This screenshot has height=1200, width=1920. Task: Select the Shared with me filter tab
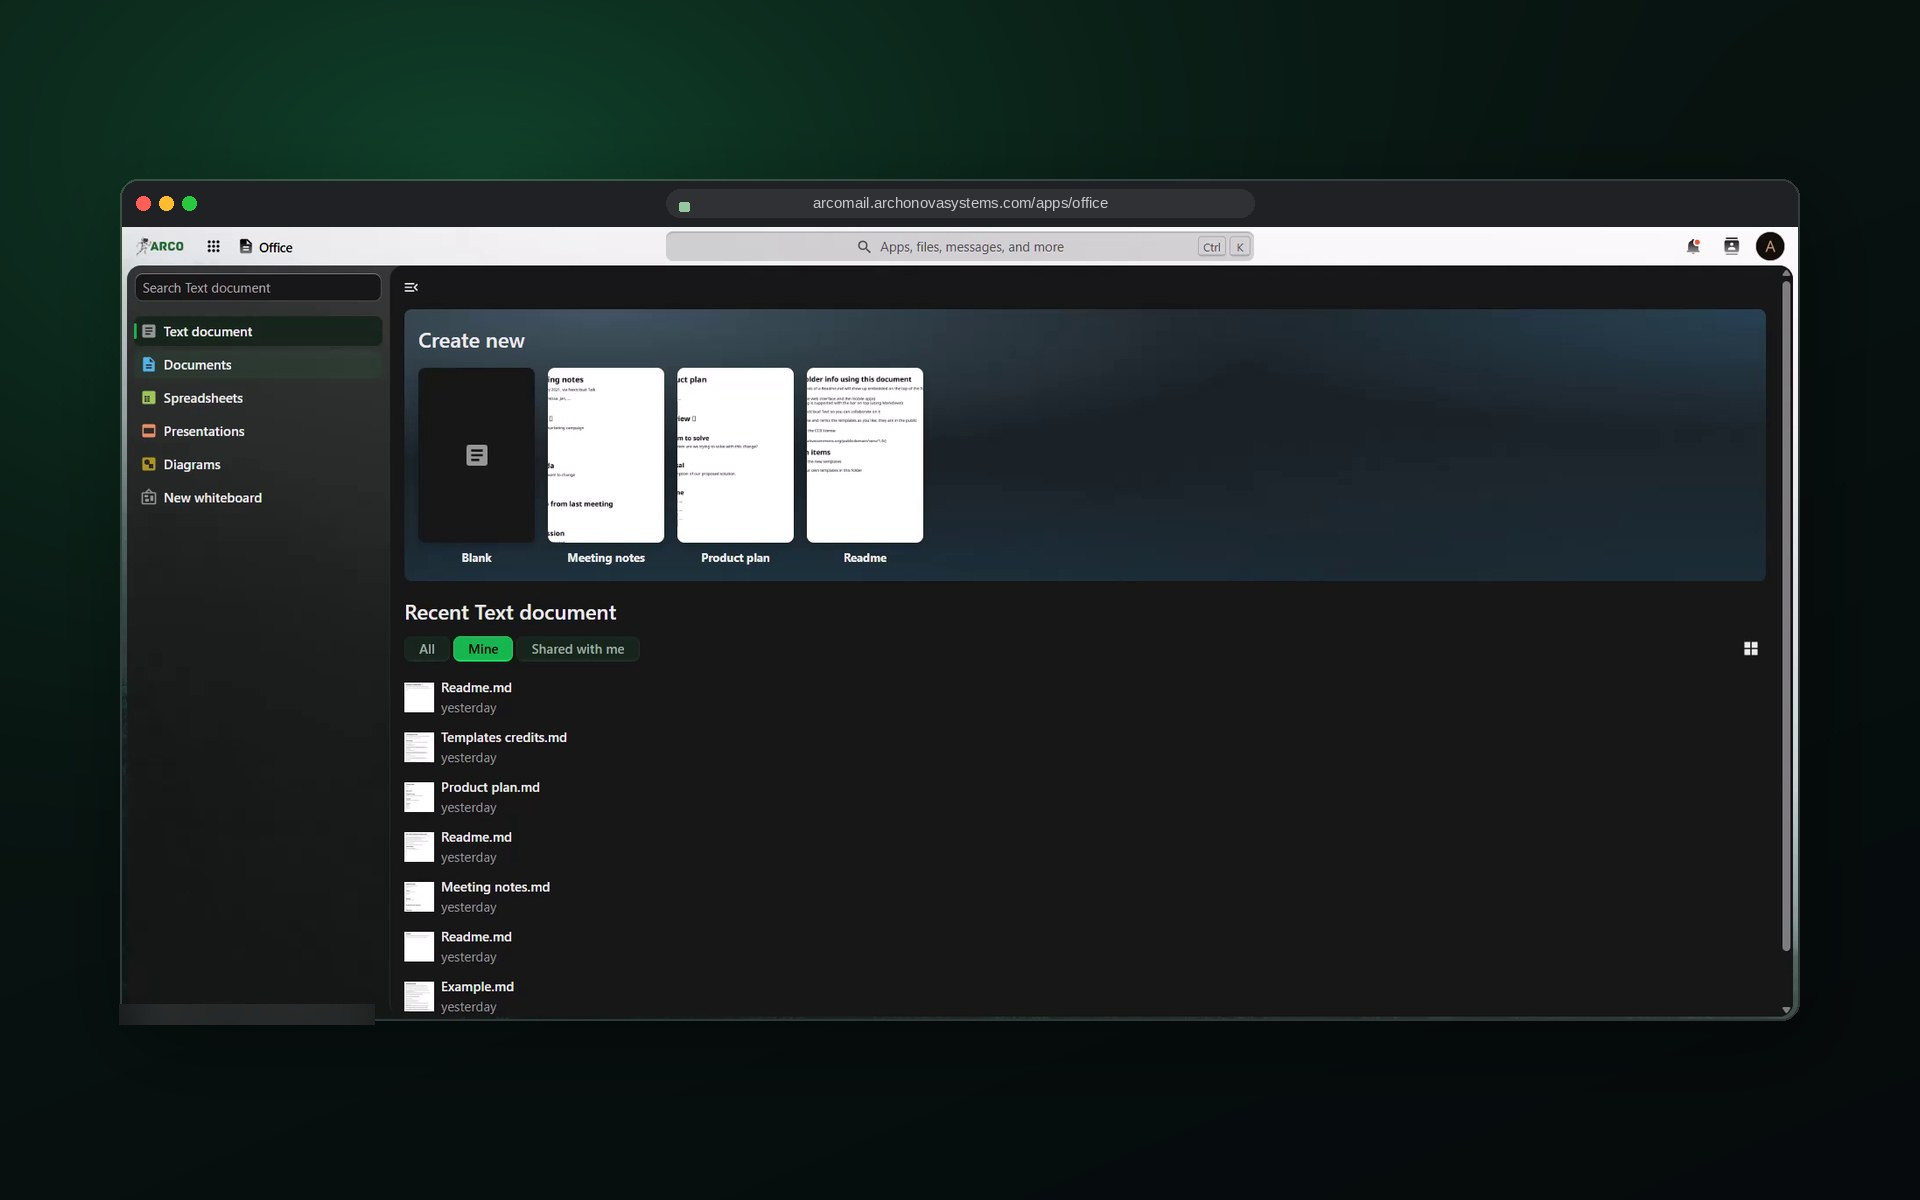point(578,649)
